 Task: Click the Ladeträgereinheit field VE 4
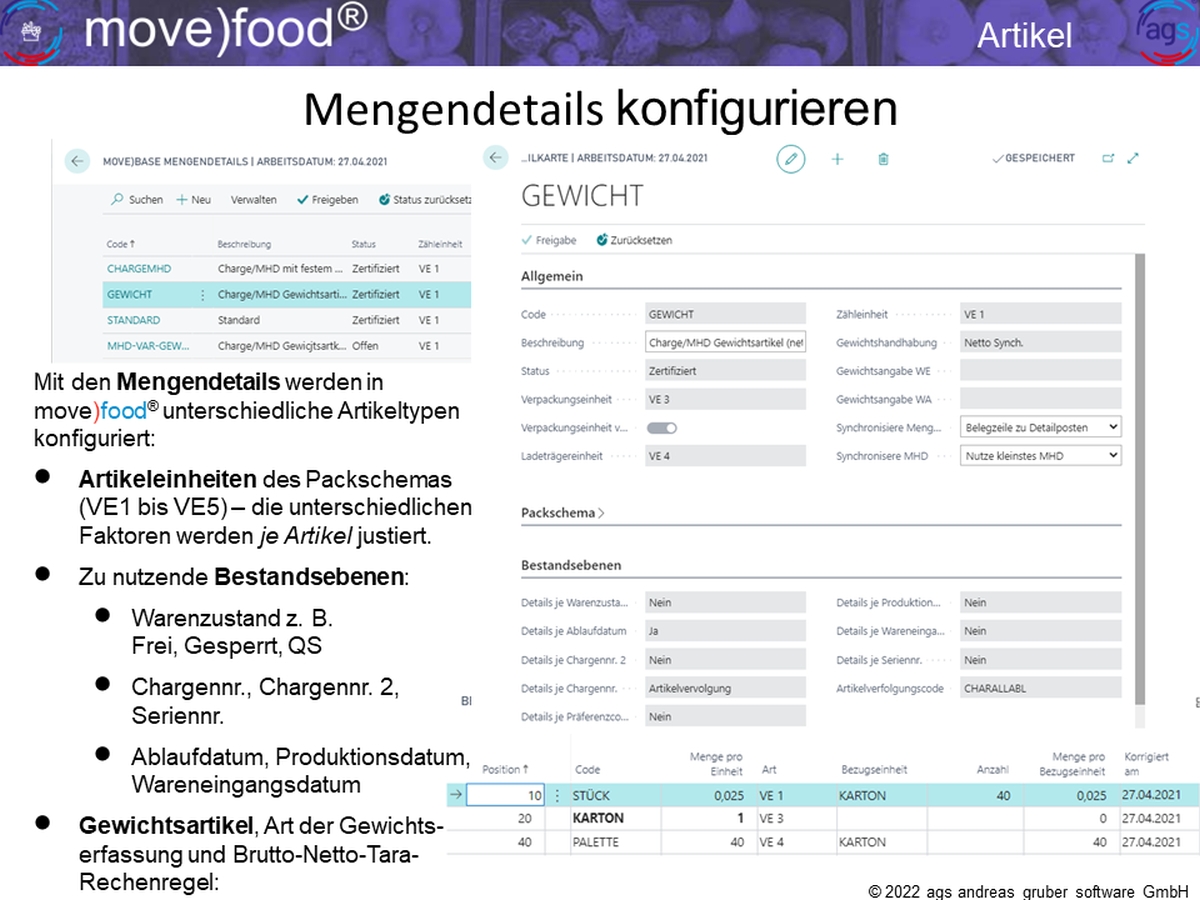point(726,456)
